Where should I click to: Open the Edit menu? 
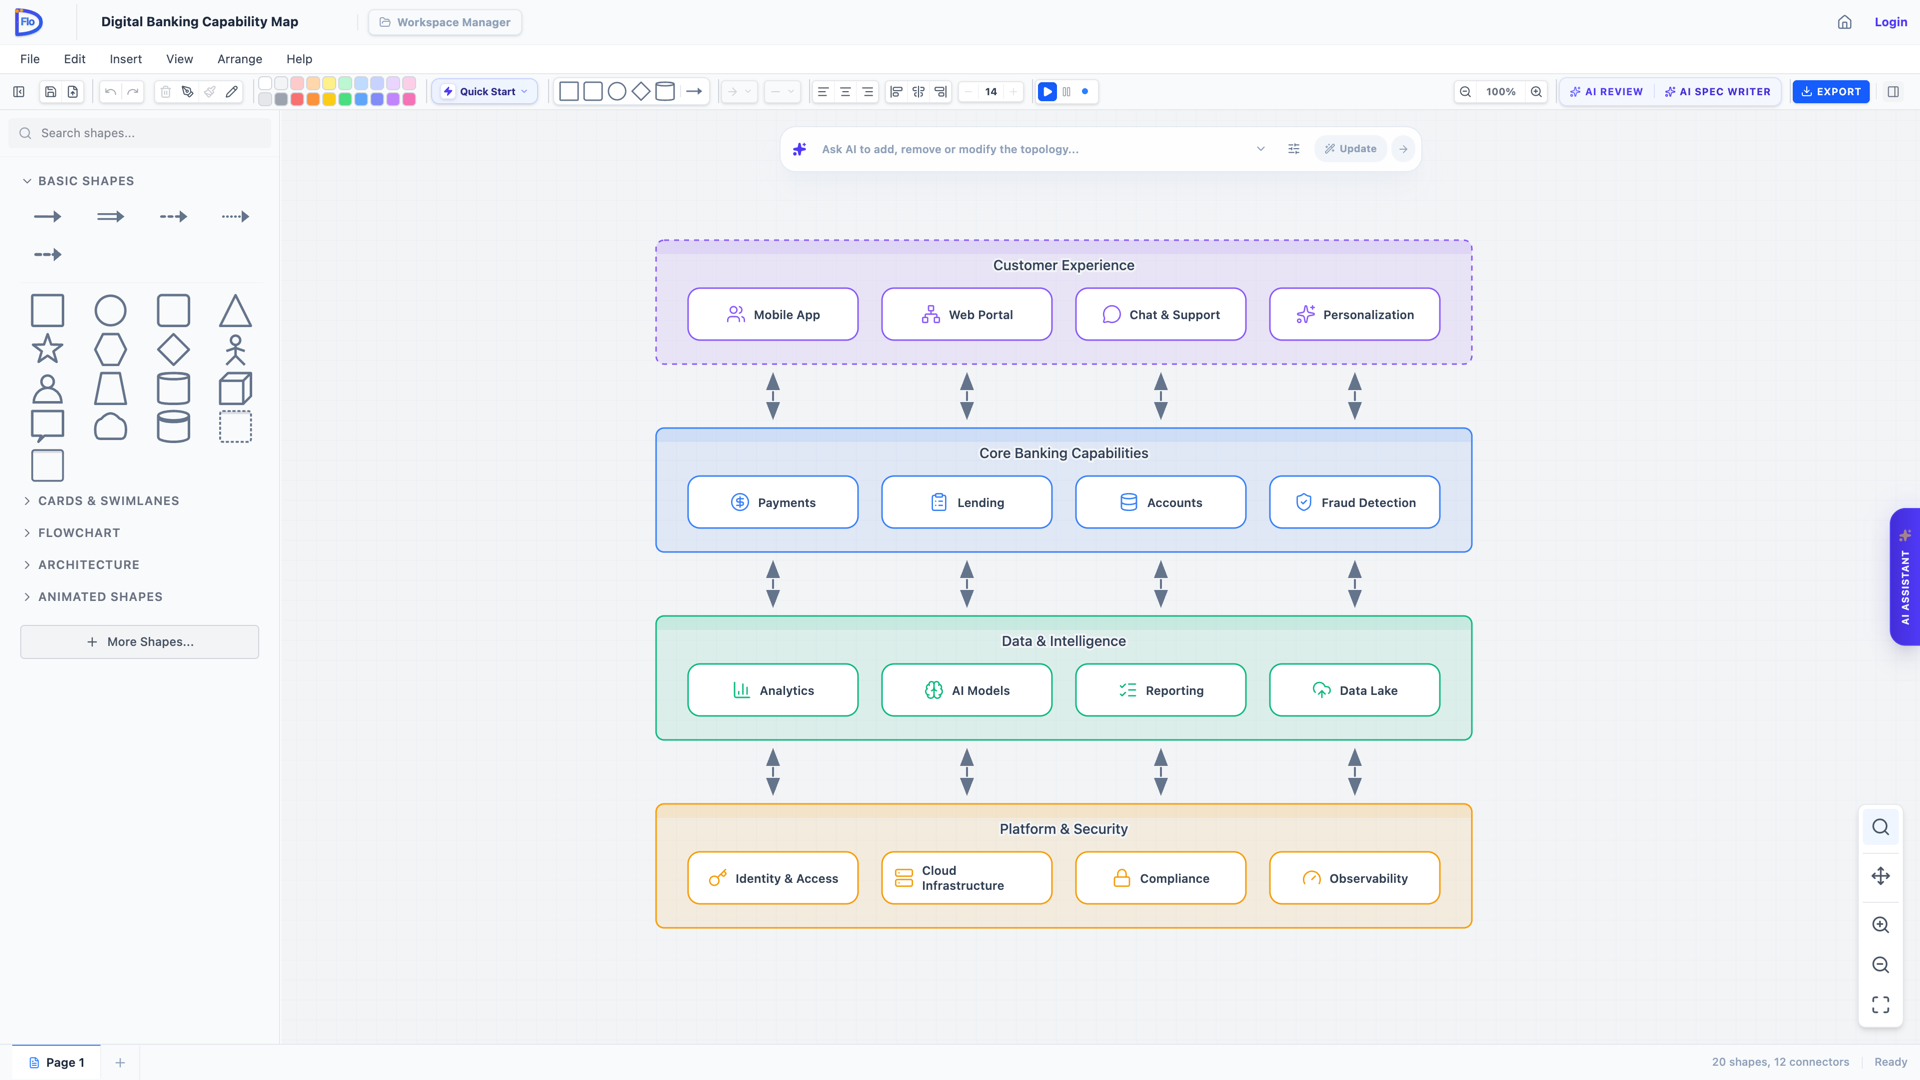click(75, 59)
